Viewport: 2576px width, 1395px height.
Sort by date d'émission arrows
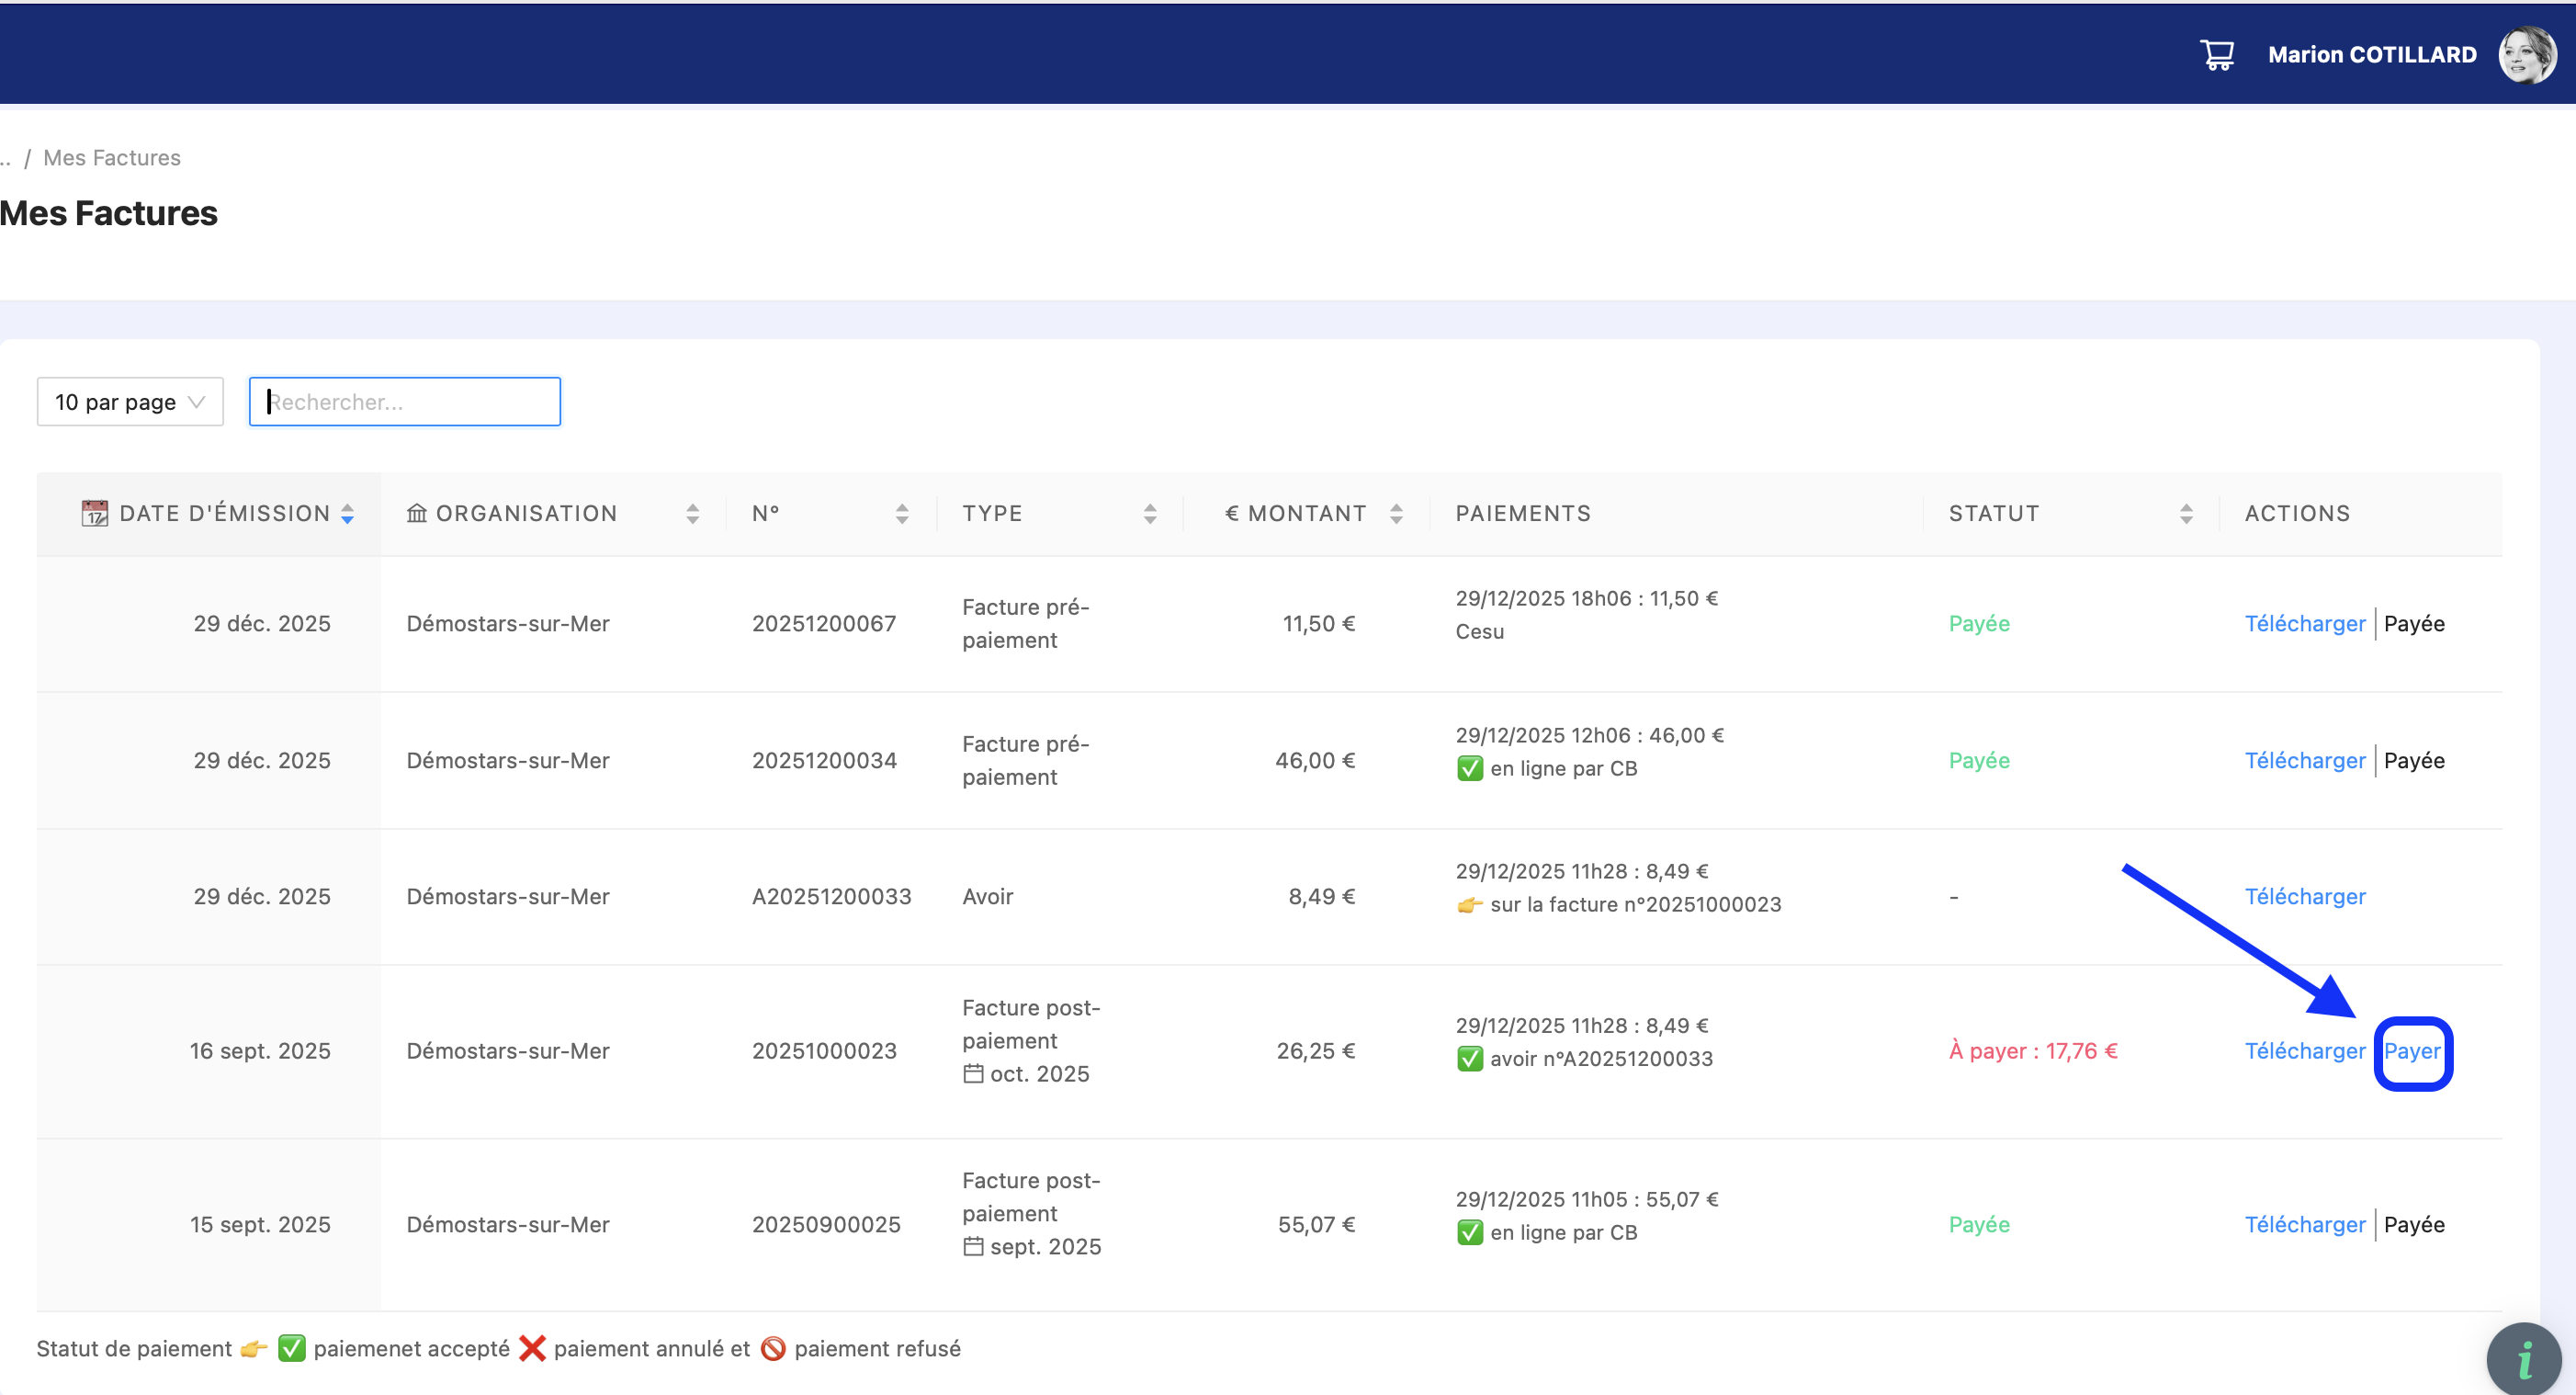(347, 513)
